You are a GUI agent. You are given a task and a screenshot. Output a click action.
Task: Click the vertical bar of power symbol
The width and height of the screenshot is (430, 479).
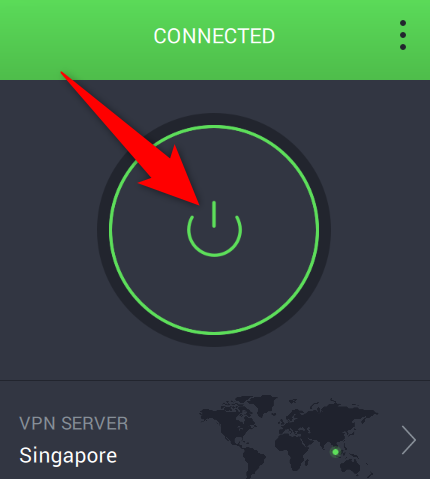[214, 214]
